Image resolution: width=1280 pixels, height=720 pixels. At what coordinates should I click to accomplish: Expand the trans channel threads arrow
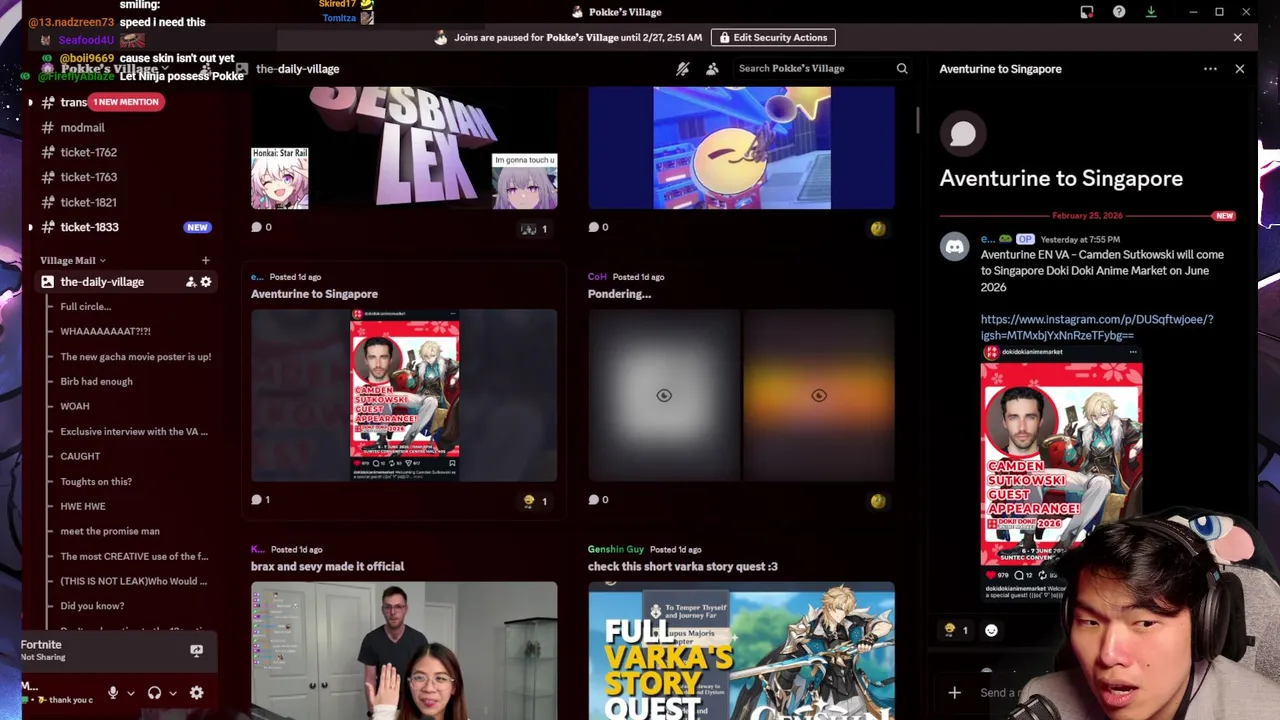coord(30,102)
